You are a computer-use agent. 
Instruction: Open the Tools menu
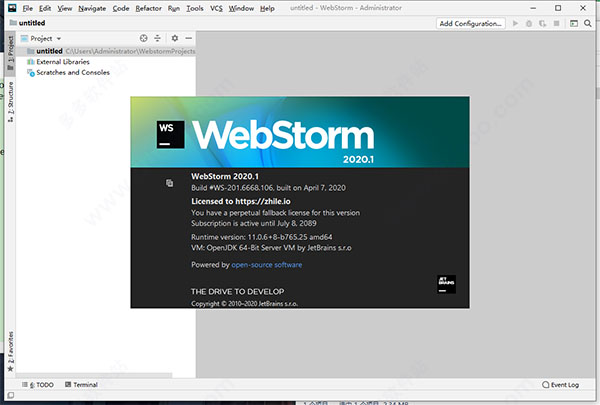pos(195,8)
